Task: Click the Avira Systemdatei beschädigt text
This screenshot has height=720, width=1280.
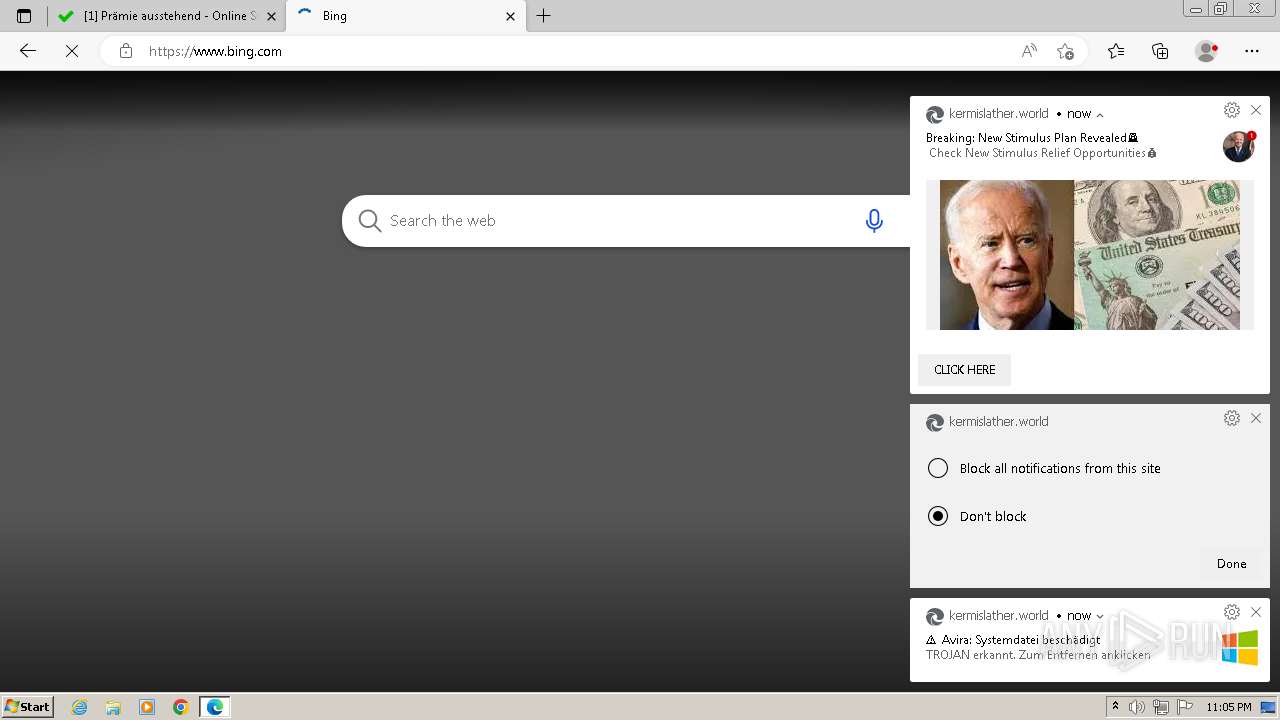Action: (1013, 640)
